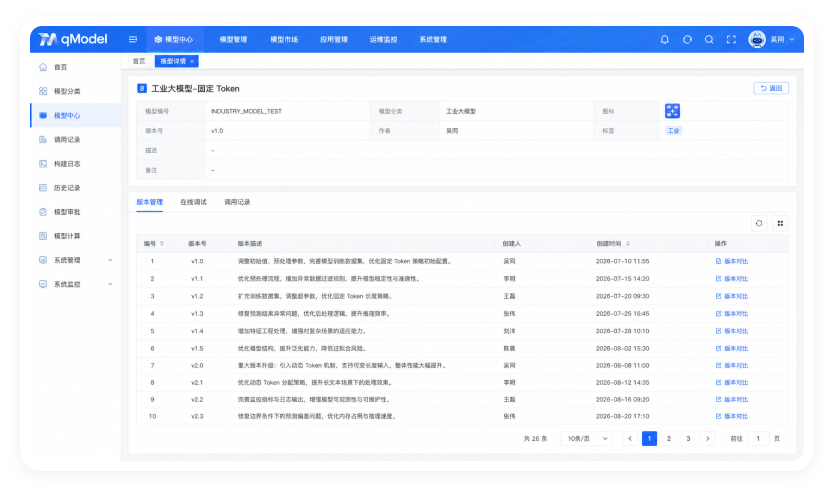Go to page 3 of the table
834x495 pixels.
[x=688, y=439]
